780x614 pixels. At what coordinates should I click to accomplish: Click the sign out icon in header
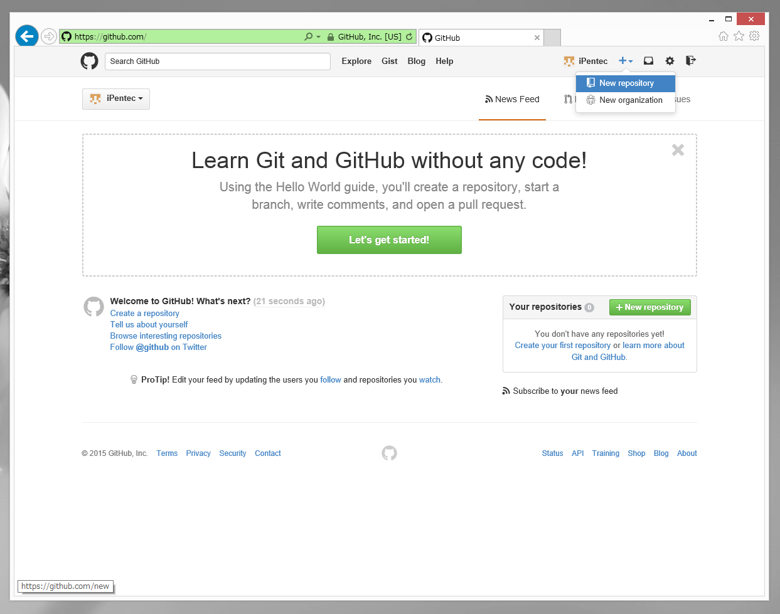tap(690, 61)
